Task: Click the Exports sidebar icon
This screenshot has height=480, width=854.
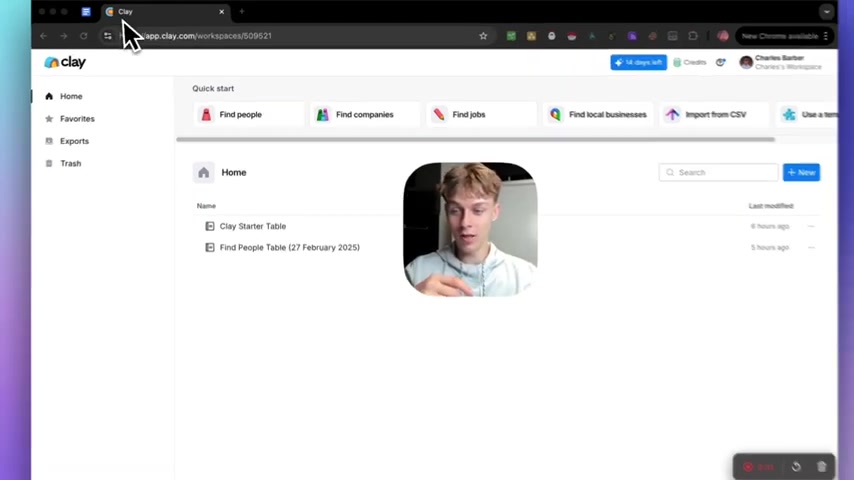Action: [49, 141]
